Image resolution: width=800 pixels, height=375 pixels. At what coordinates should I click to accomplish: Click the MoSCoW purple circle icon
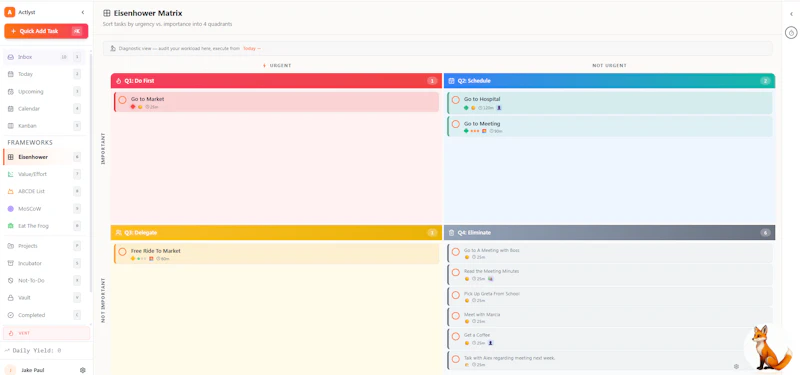pos(11,209)
